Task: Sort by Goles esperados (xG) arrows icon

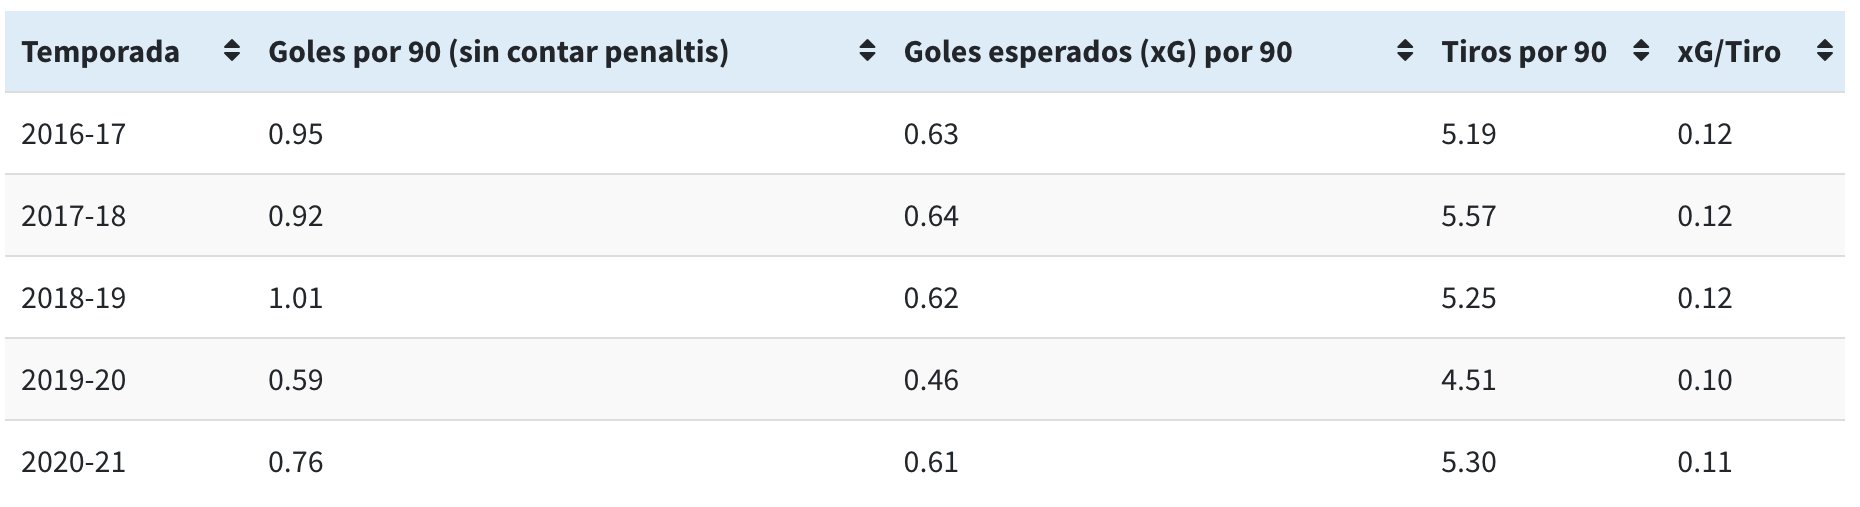Action: tap(1405, 52)
